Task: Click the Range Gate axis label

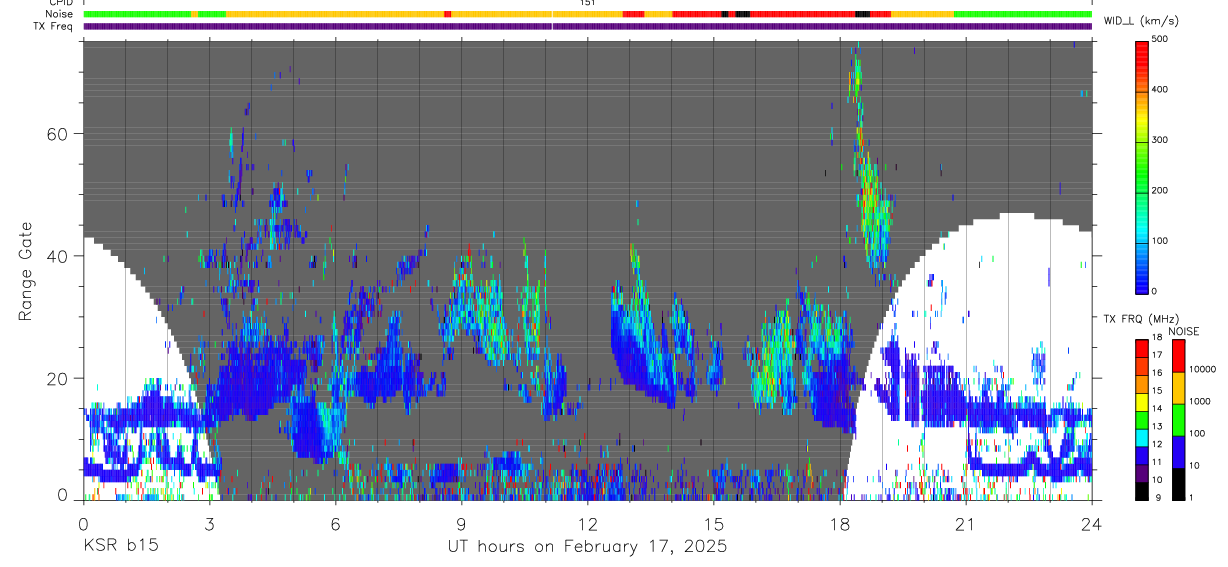Action: click(x=25, y=272)
